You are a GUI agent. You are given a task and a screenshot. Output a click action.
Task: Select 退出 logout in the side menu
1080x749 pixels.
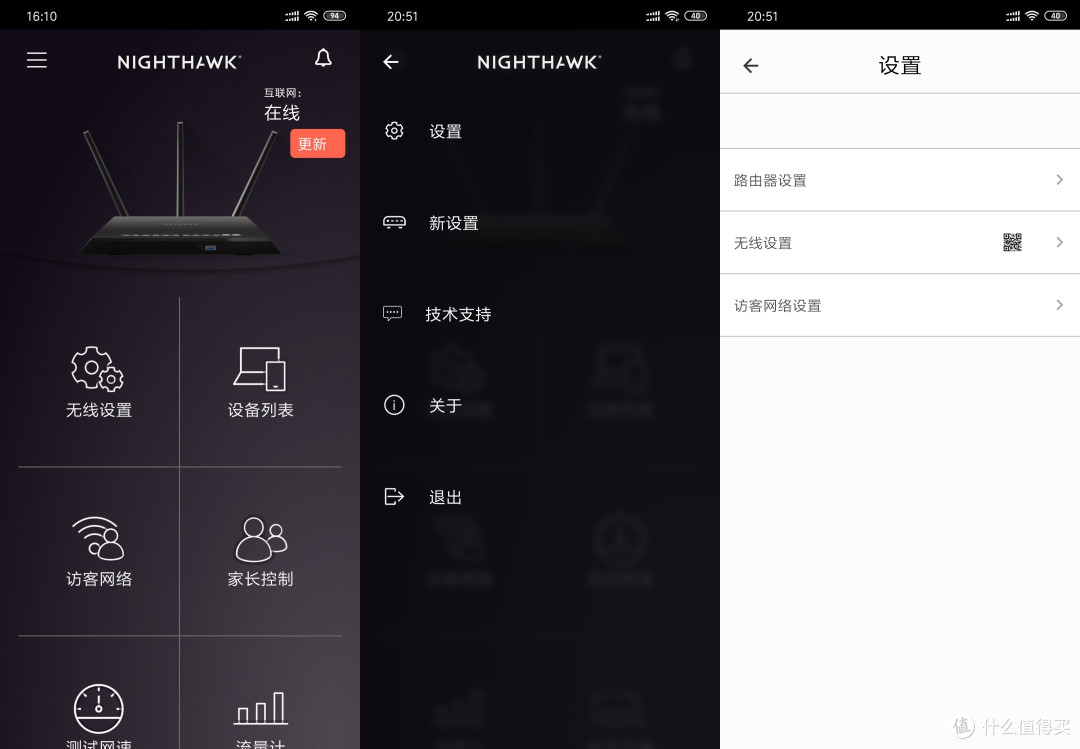point(445,497)
